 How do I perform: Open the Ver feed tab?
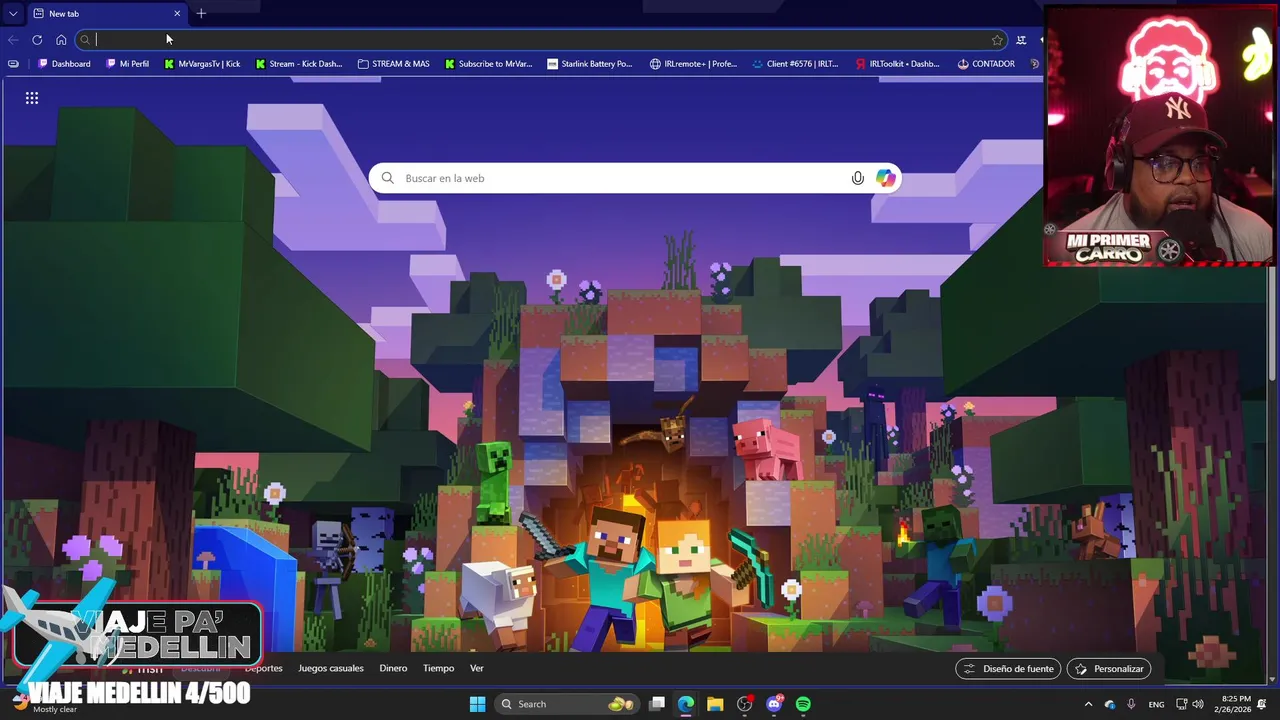(477, 668)
